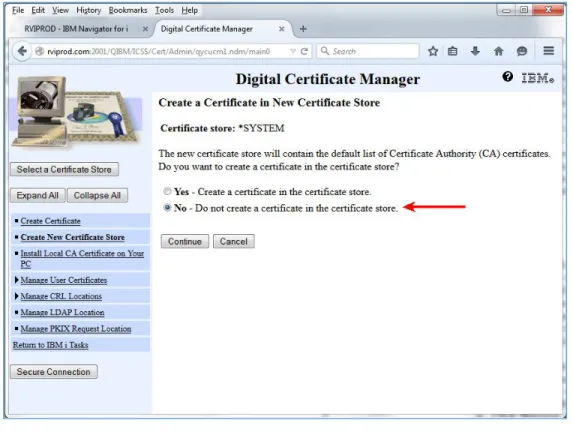
Task: Click the Continue button
Action: pos(185,241)
